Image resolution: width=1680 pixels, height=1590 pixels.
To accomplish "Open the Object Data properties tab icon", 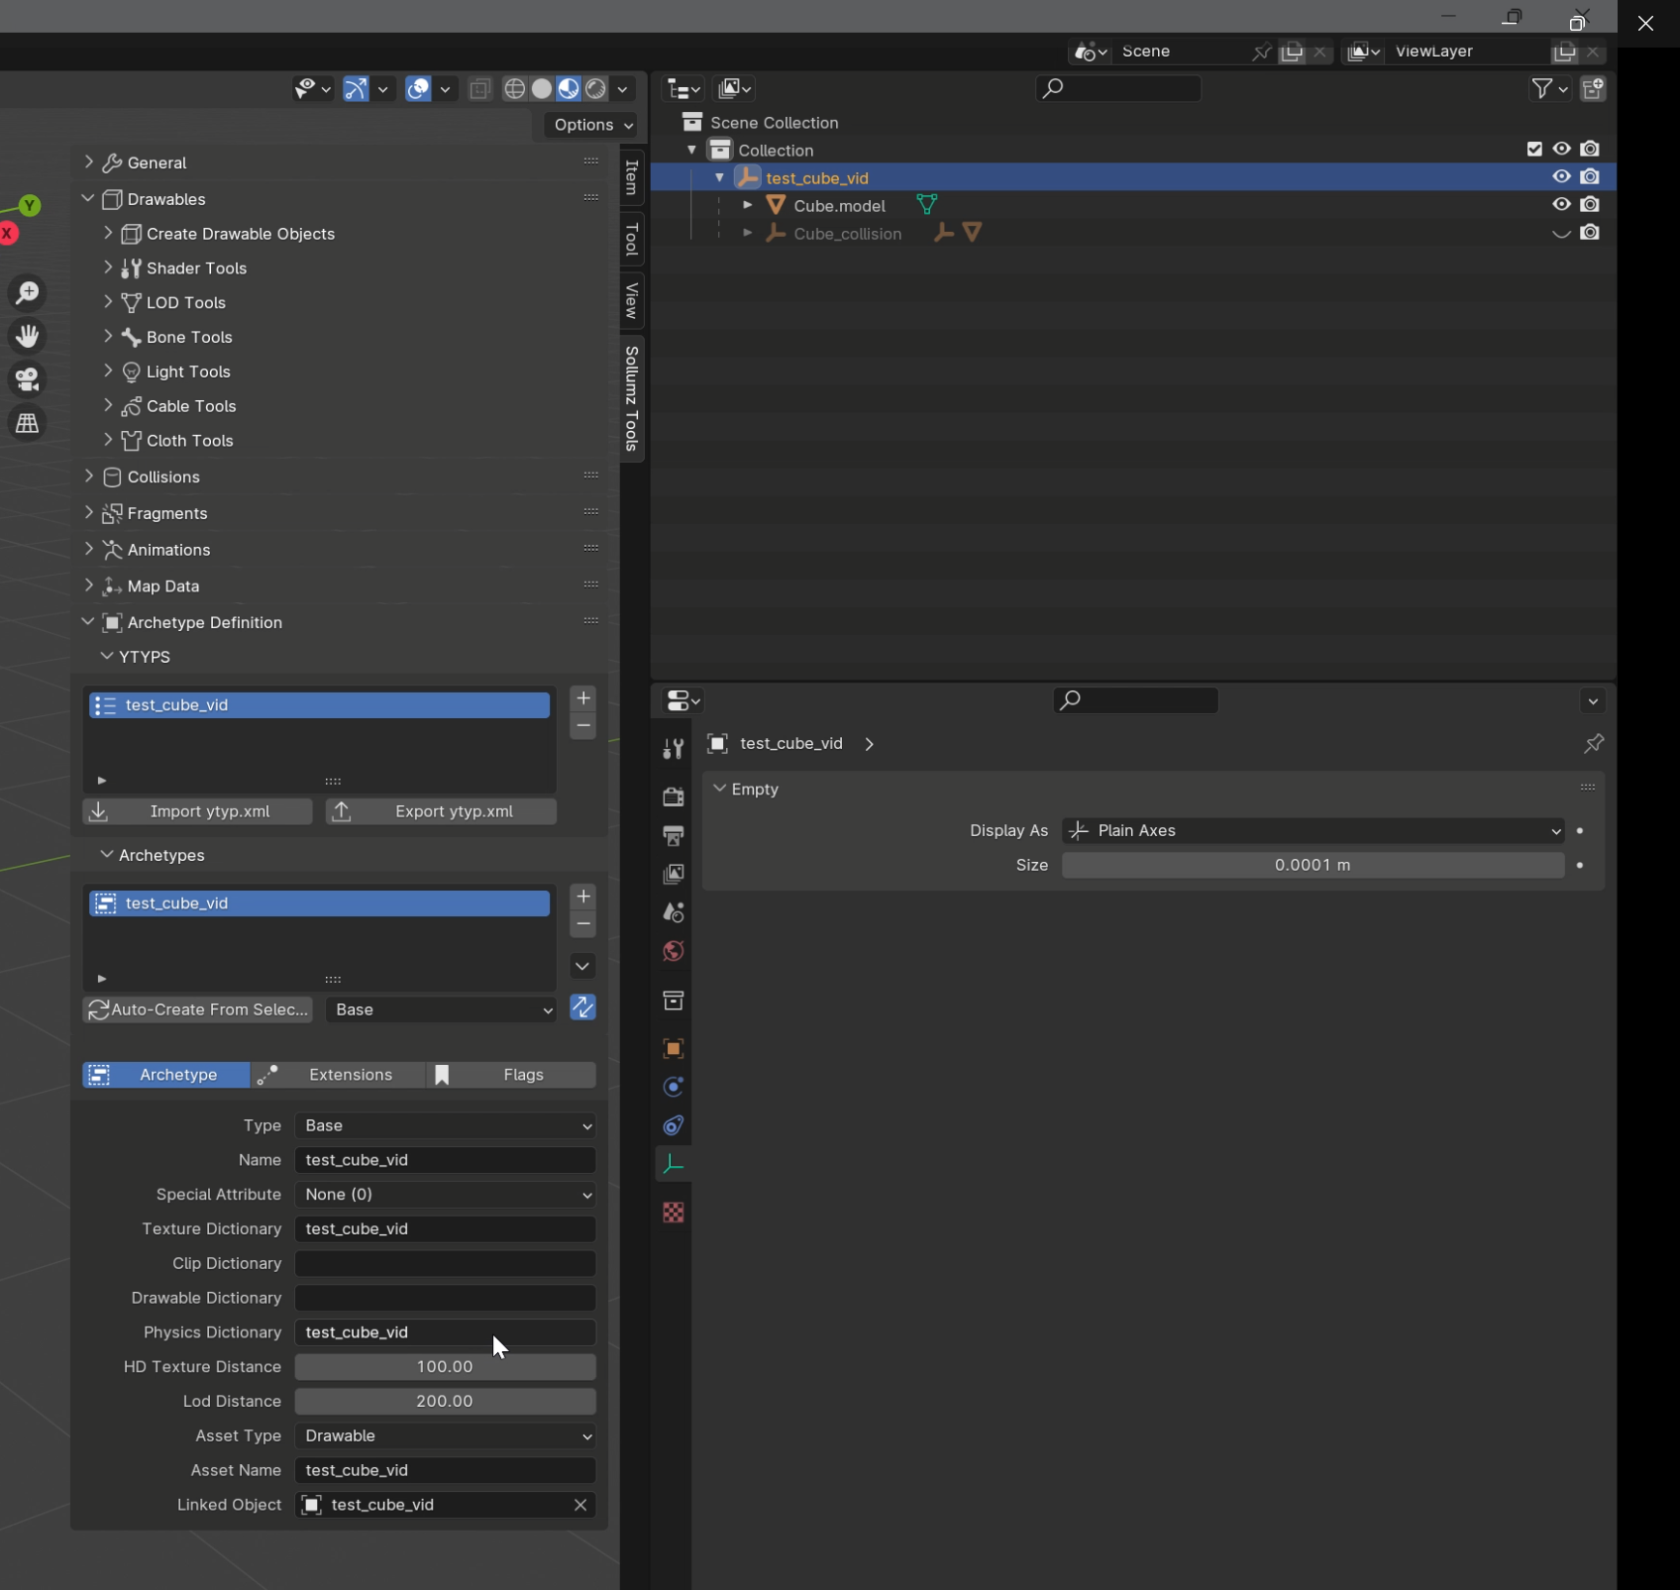I will [x=673, y=1164].
